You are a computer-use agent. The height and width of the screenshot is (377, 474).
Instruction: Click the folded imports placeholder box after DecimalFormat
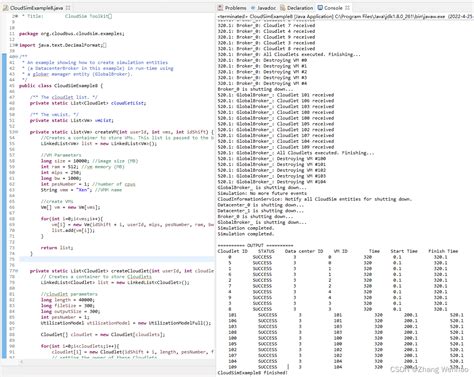coord(104,45)
